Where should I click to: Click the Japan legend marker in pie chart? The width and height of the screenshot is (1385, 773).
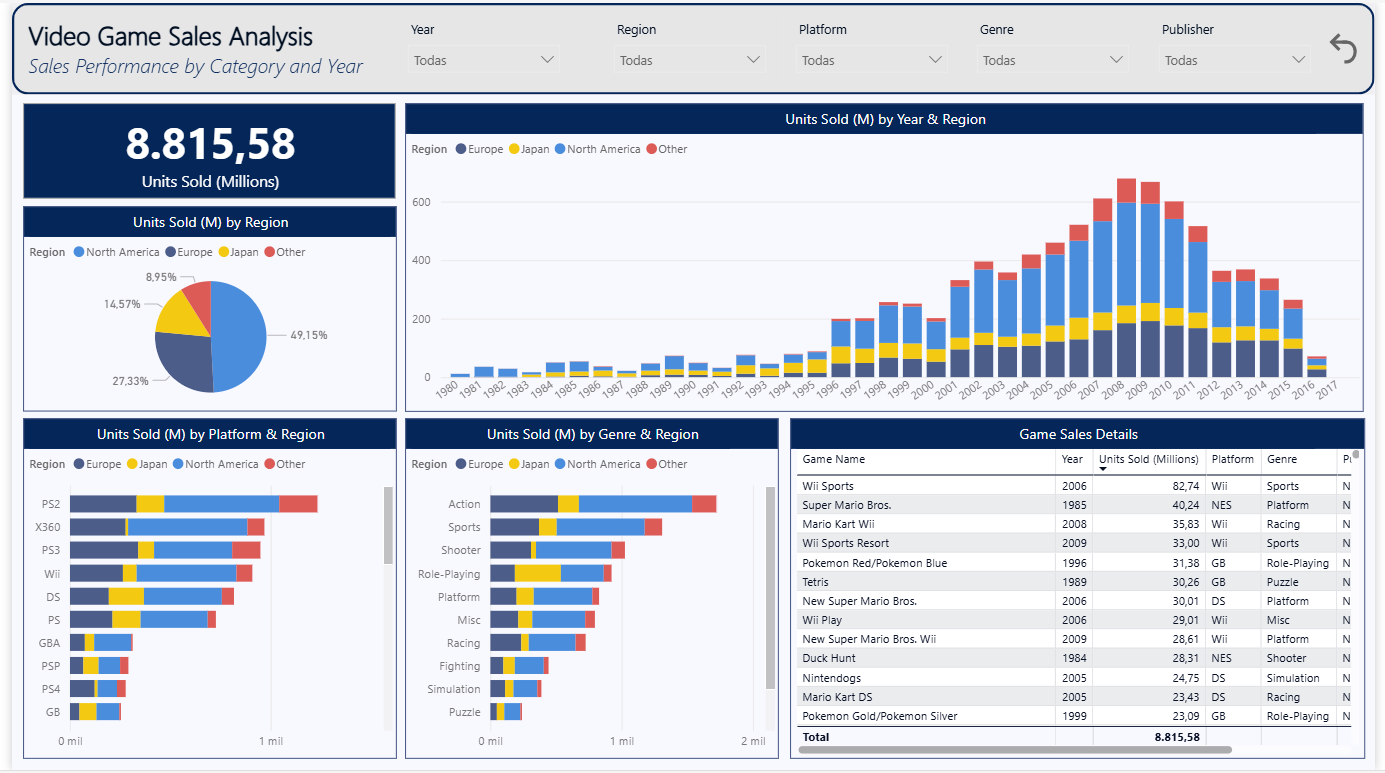(x=224, y=252)
